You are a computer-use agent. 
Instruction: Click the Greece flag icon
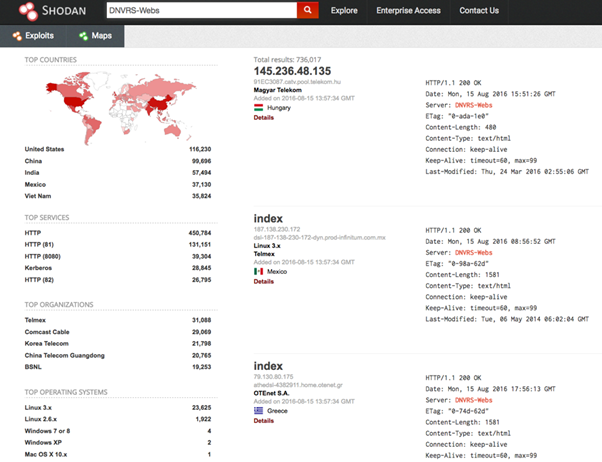(x=258, y=411)
